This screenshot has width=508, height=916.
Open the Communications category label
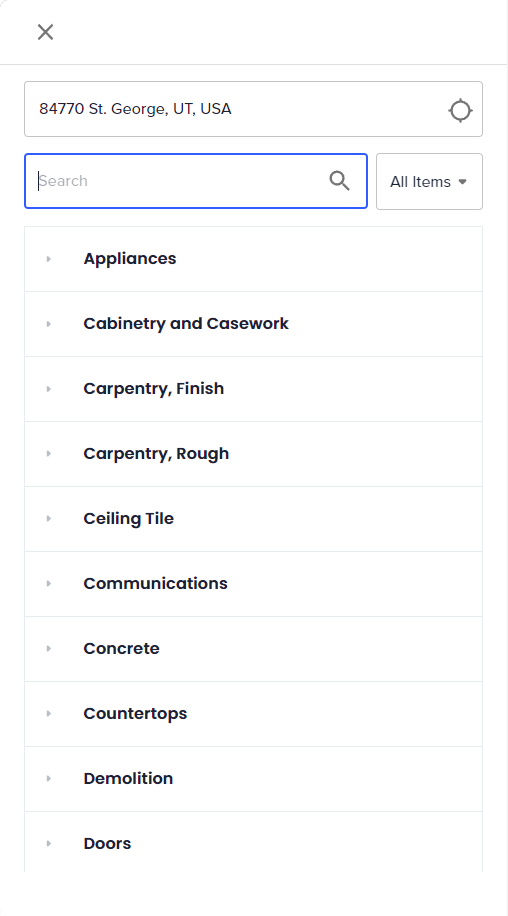[155, 584]
